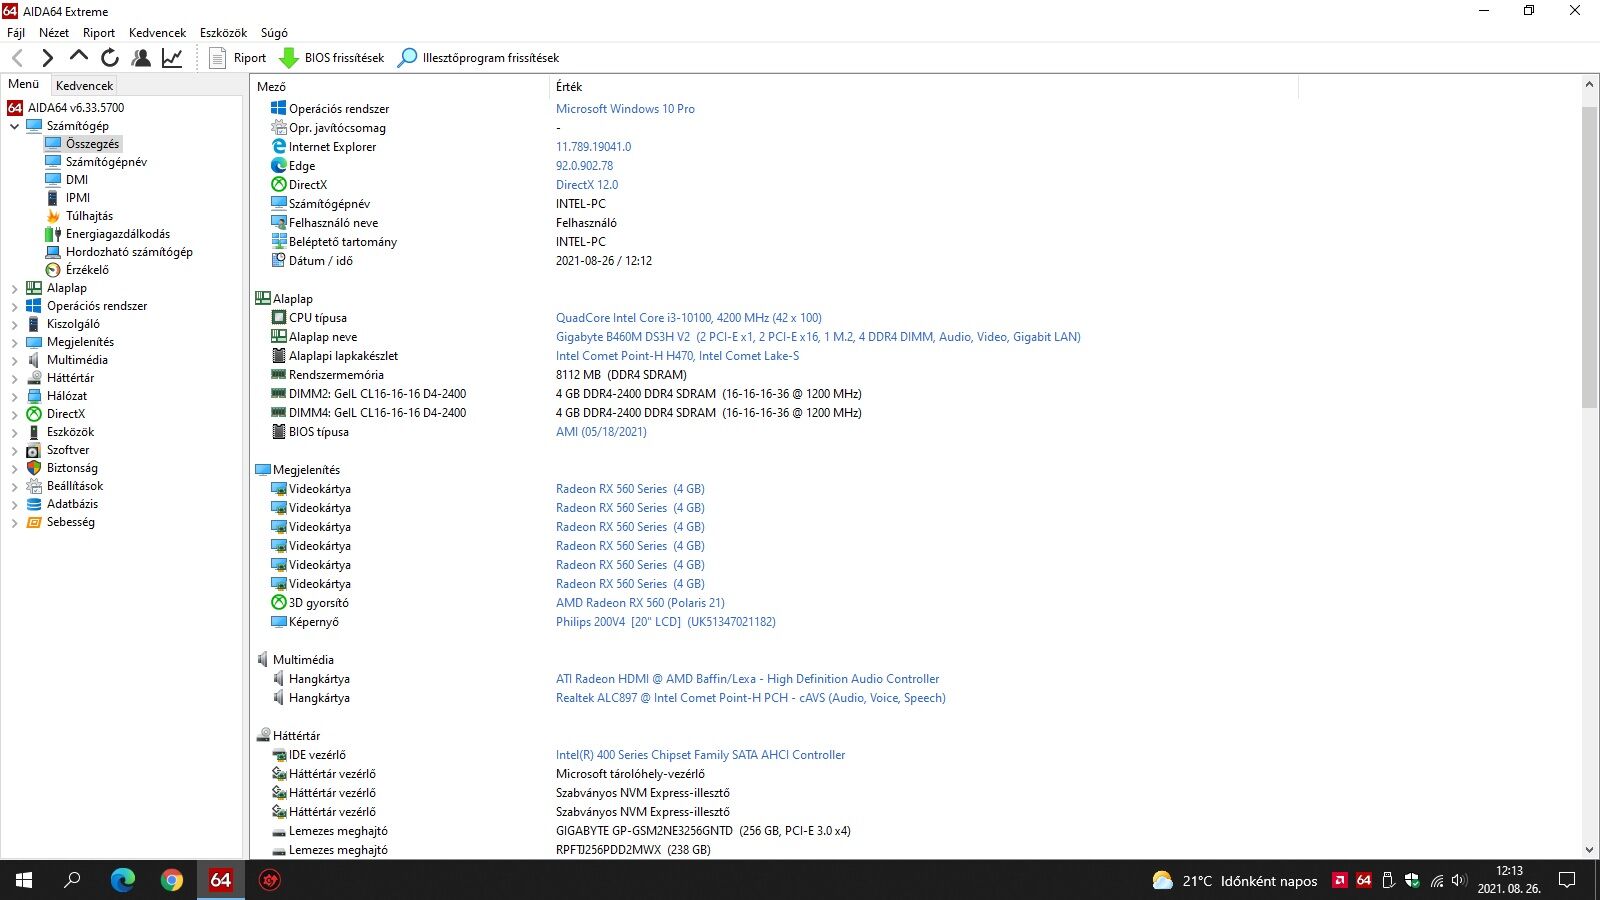Viewport: 1600px width, 900px height.
Task: Select Hordozható számítógép tree item
Action: (x=129, y=252)
